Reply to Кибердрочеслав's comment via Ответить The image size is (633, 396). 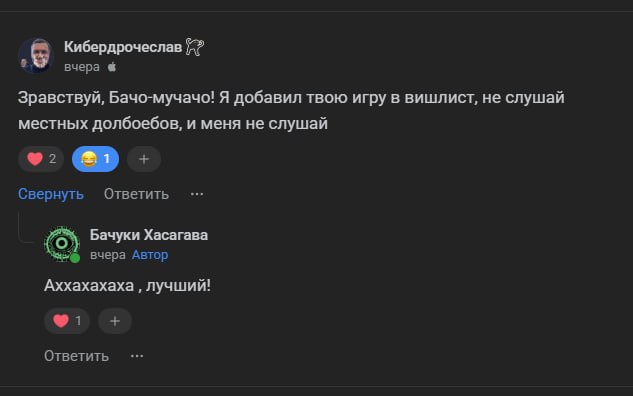[136, 194]
